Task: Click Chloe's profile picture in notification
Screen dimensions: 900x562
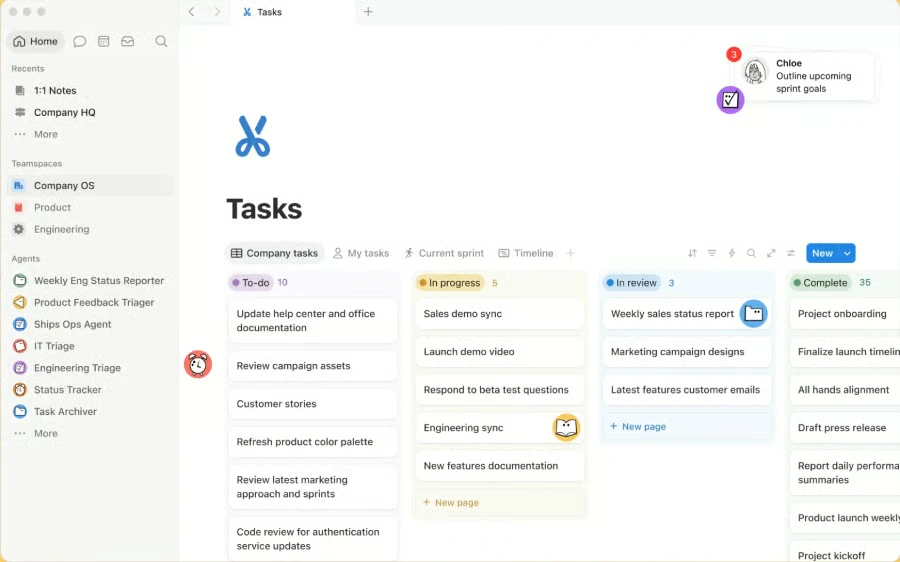Action: coord(755,73)
